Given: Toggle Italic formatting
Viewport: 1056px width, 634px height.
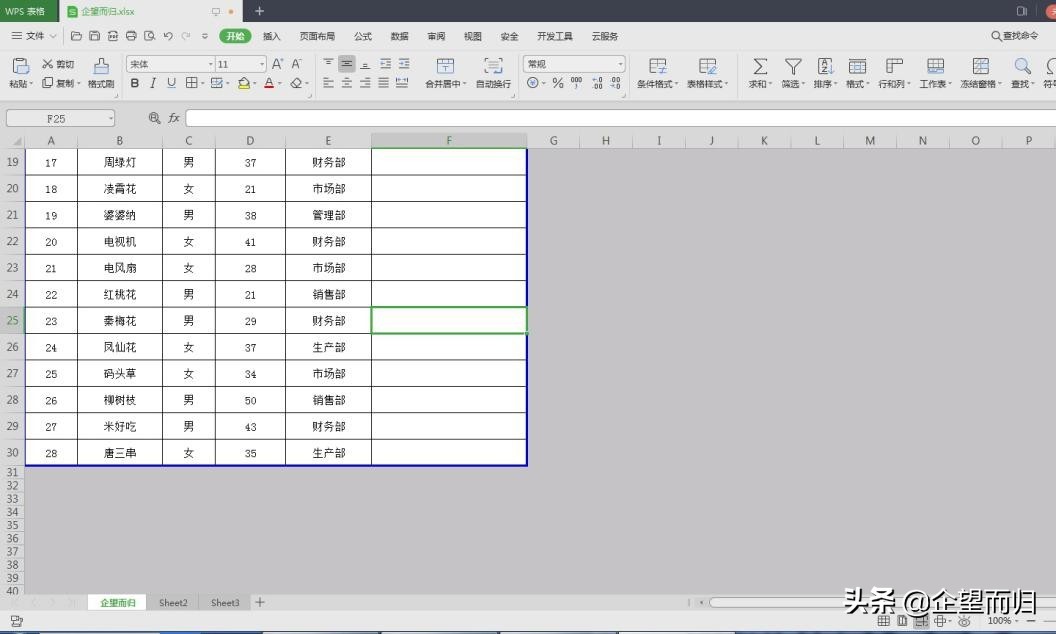Looking at the screenshot, I should point(153,83).
